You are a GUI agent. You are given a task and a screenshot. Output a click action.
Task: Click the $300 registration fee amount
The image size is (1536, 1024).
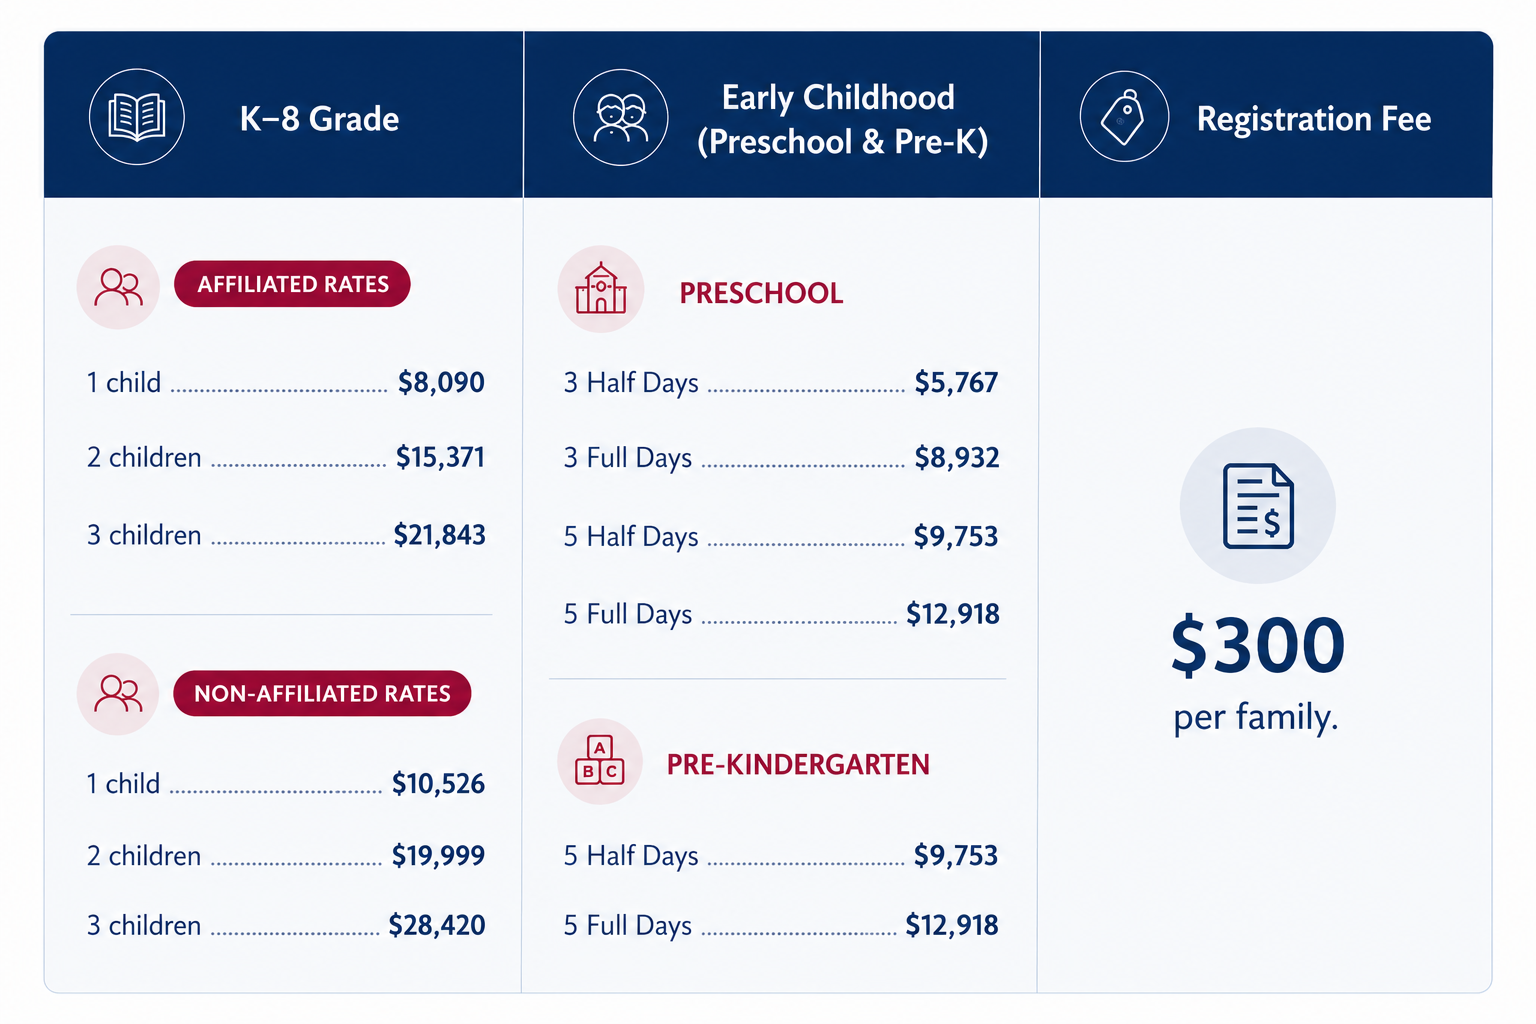coord(1258,645)
